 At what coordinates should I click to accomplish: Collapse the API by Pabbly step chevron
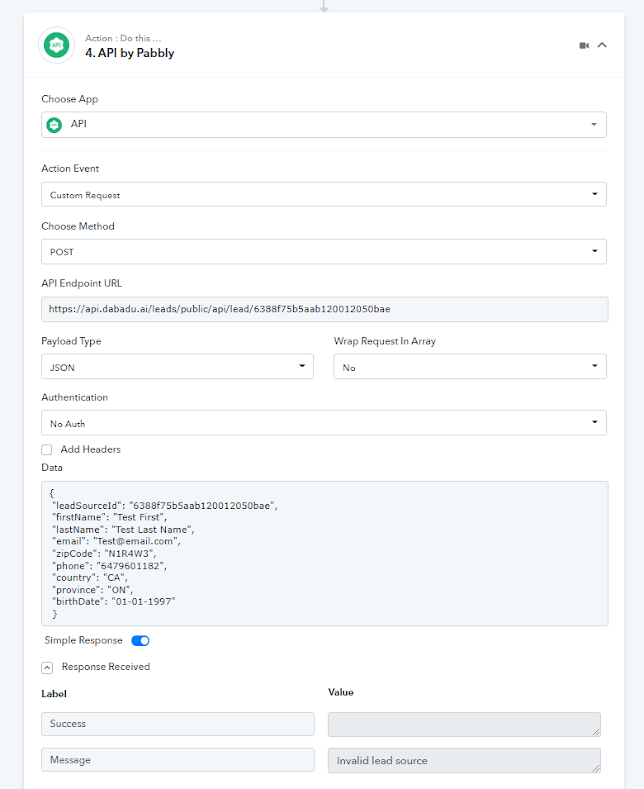(602, 45)
